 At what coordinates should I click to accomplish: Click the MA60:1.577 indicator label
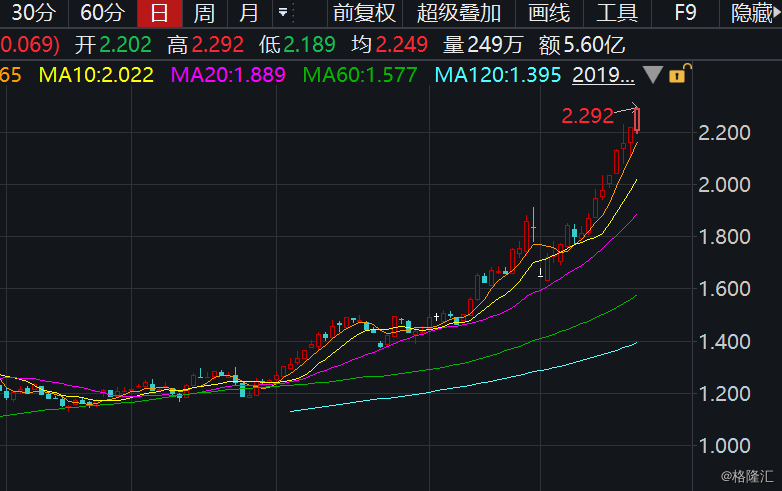(360, 75)
